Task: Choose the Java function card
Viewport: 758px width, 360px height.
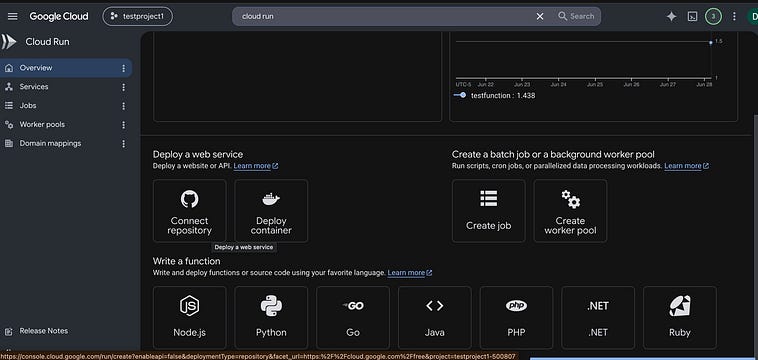Action: [435, 317]
